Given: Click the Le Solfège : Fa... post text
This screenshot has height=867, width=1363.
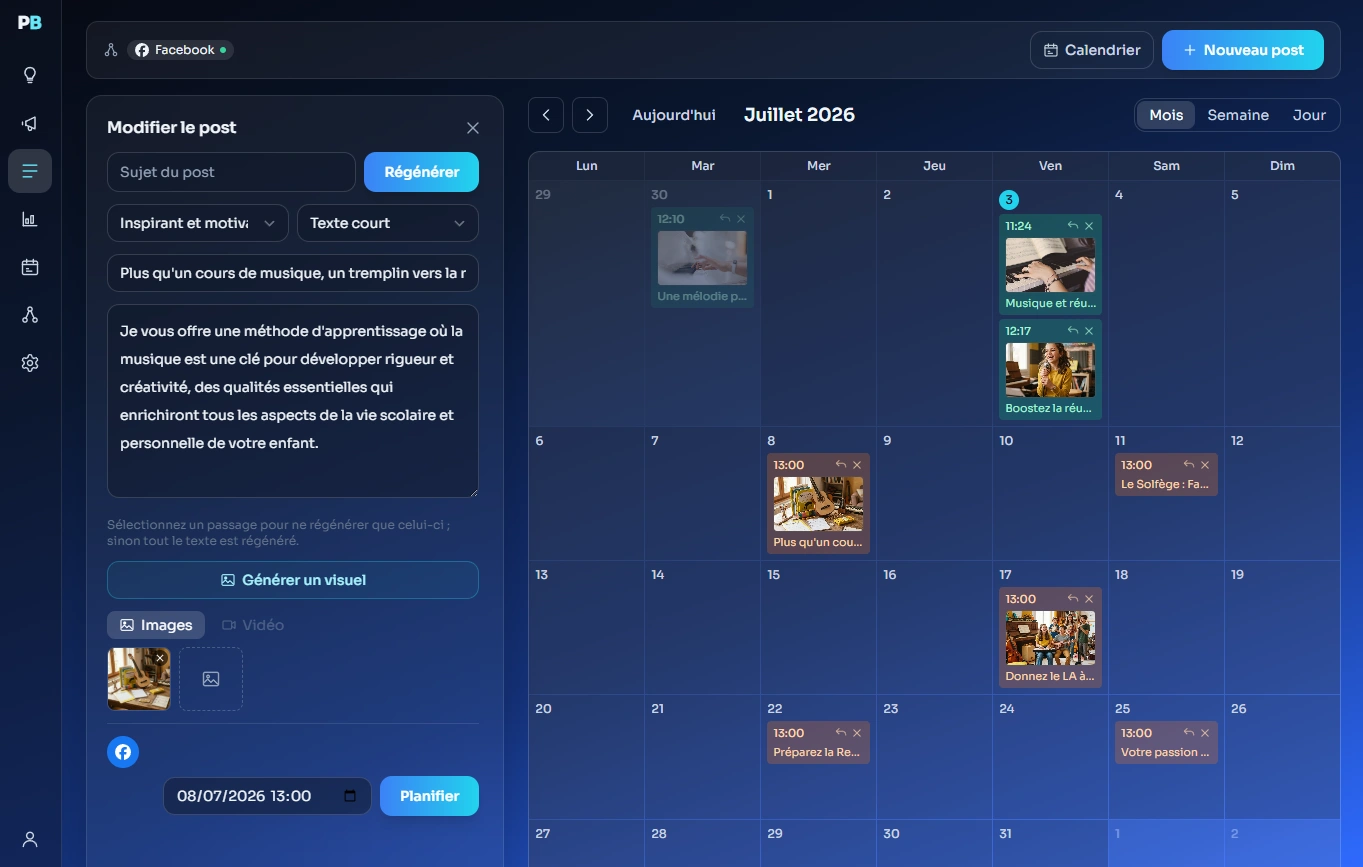Looking at the screenshot, I should 1165,484.
